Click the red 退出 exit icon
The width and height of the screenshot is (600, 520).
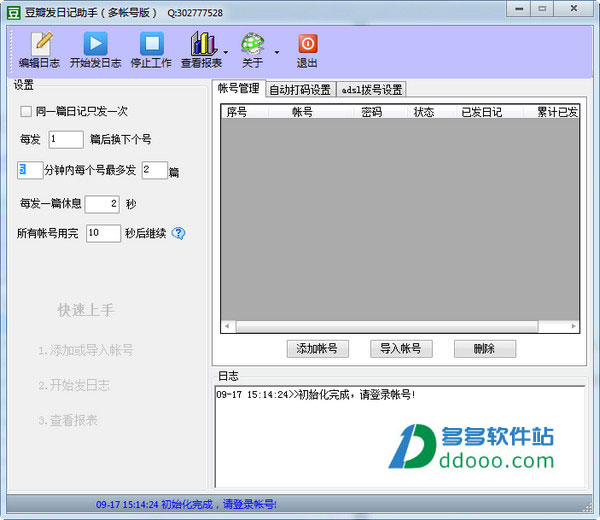(307, 50)
